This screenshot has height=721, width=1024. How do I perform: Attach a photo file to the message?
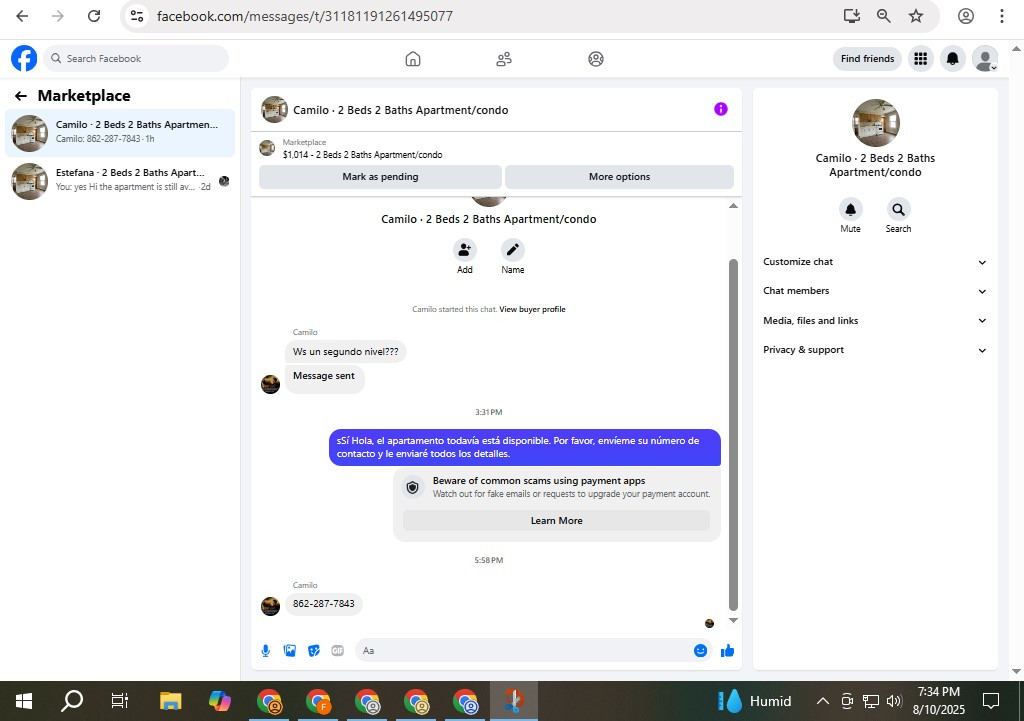290,650
